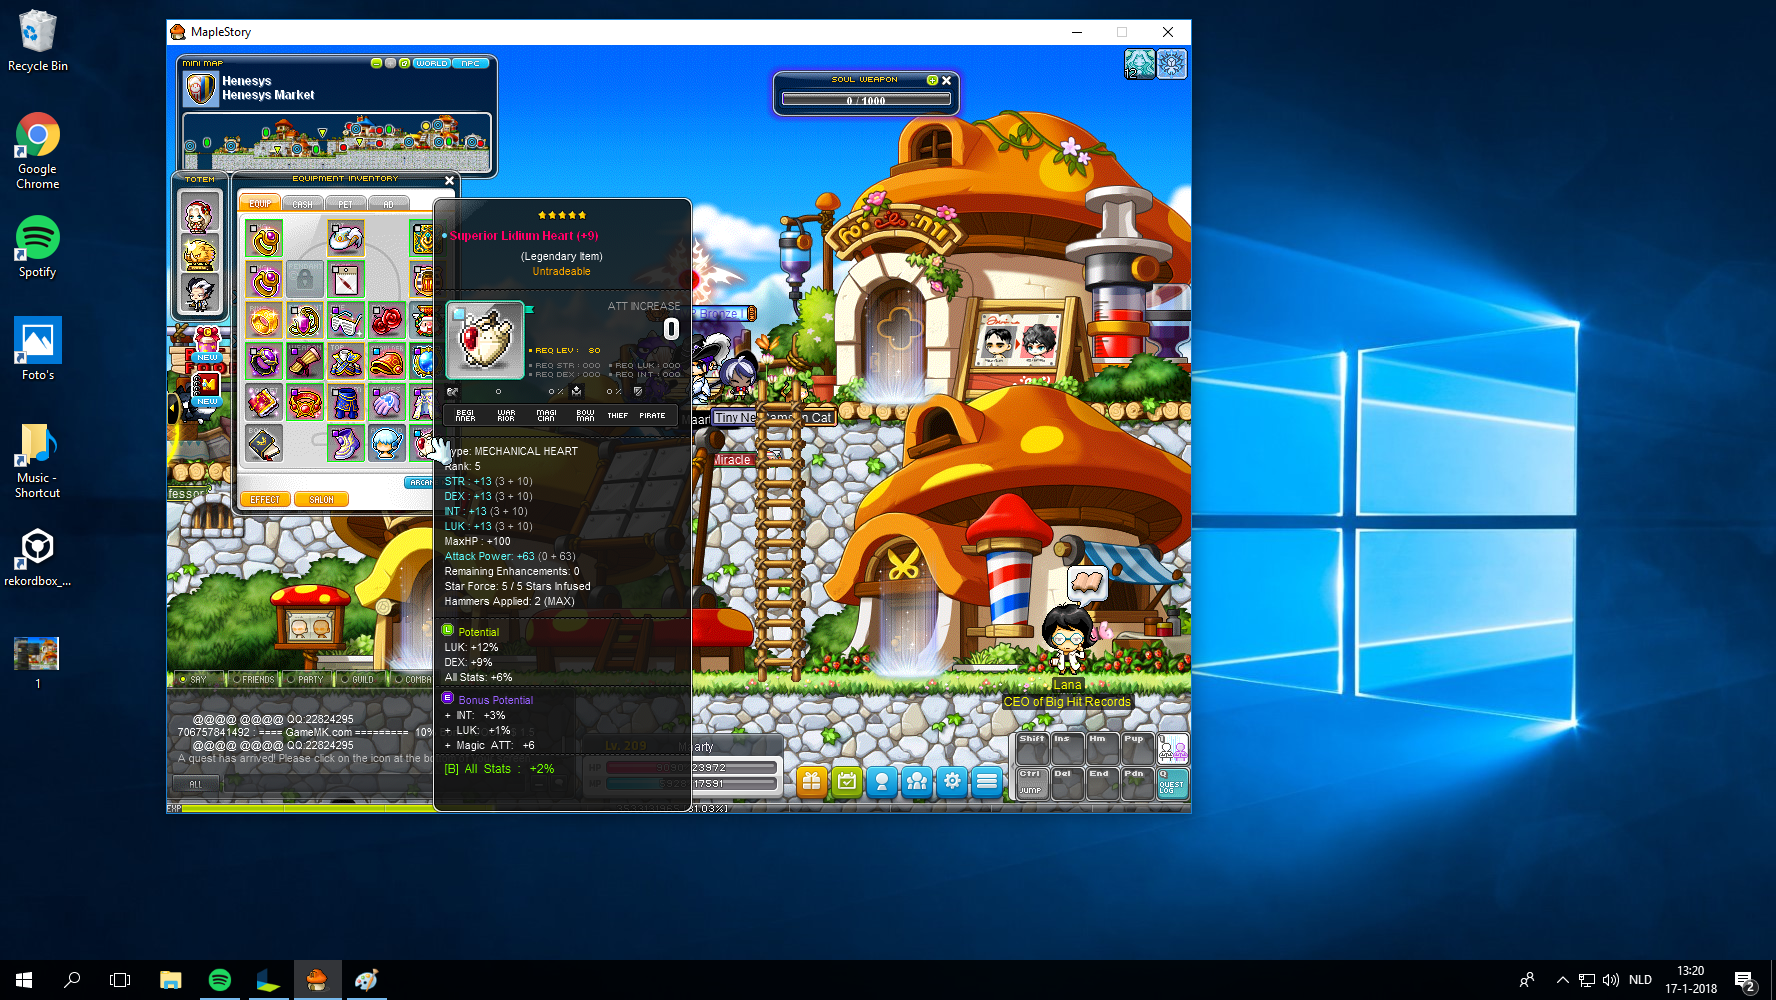Click the blue and gold top armor

346,361
